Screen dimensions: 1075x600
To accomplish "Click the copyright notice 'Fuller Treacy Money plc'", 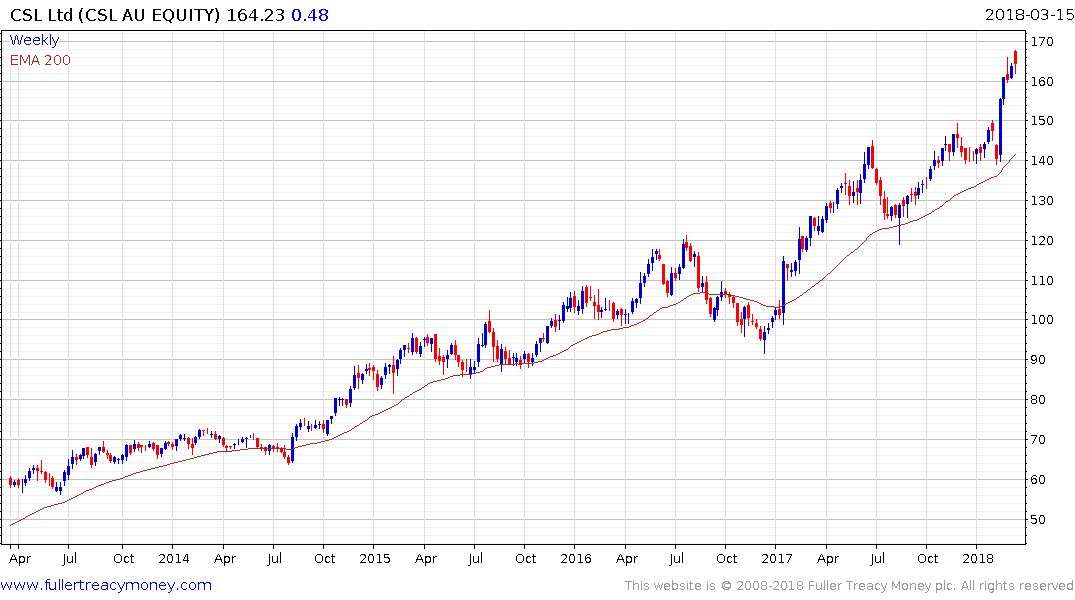I will click(882, 586).
